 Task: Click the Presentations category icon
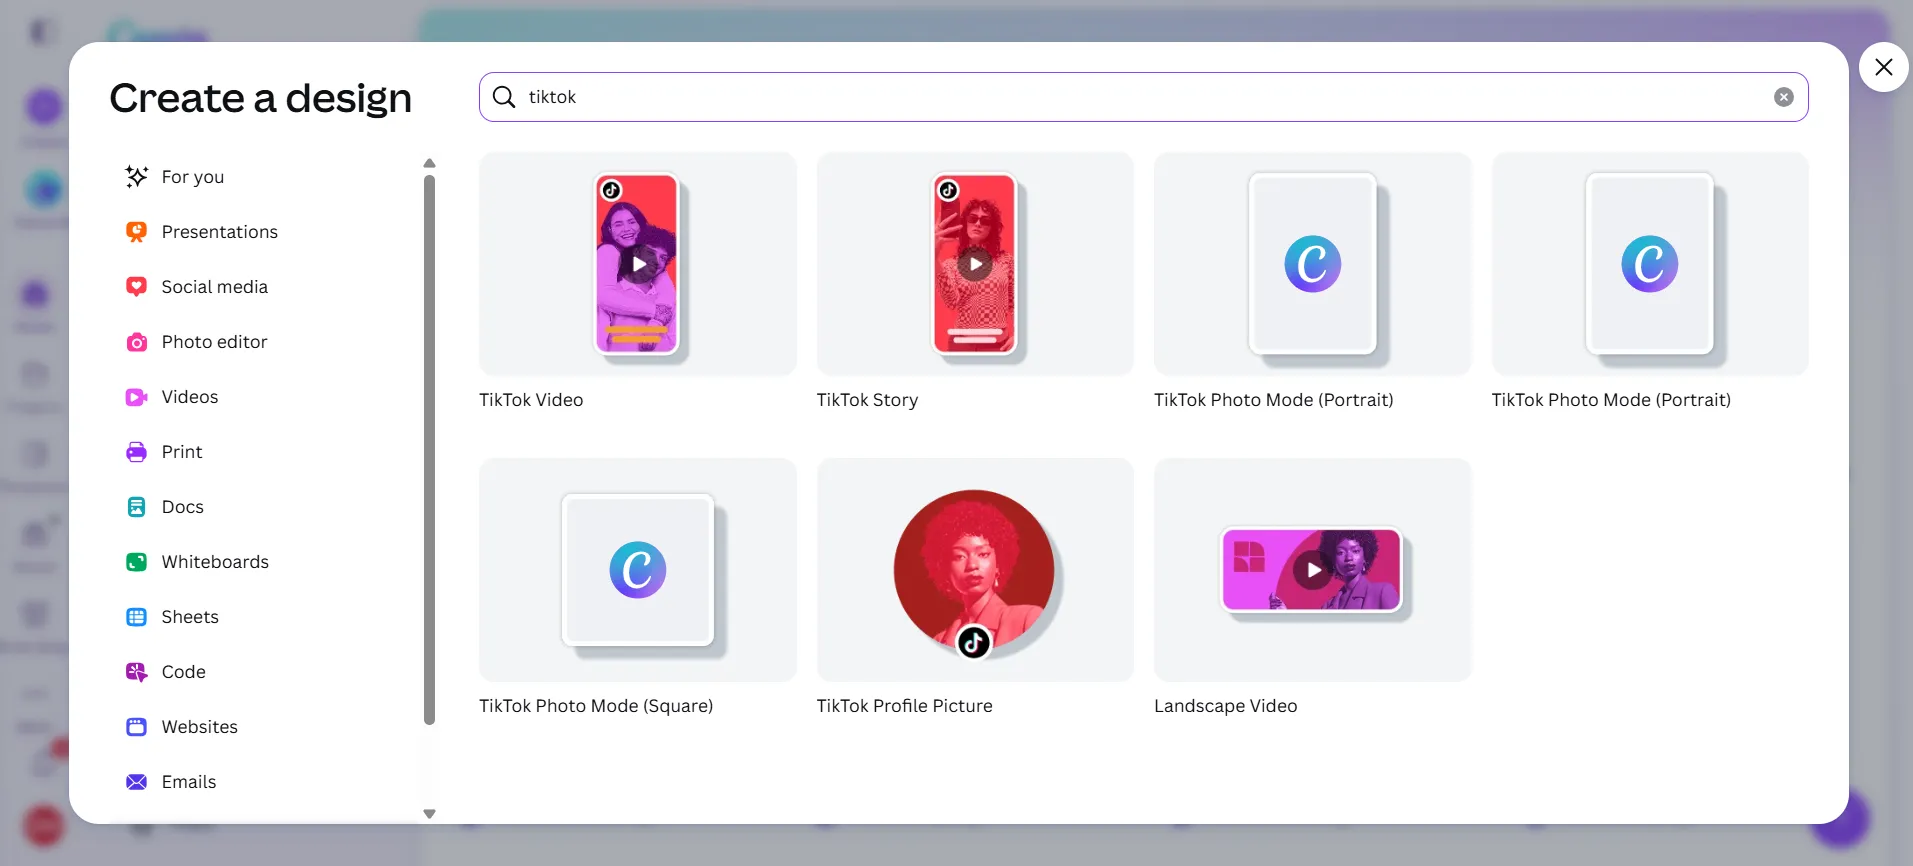pos(137,232)
